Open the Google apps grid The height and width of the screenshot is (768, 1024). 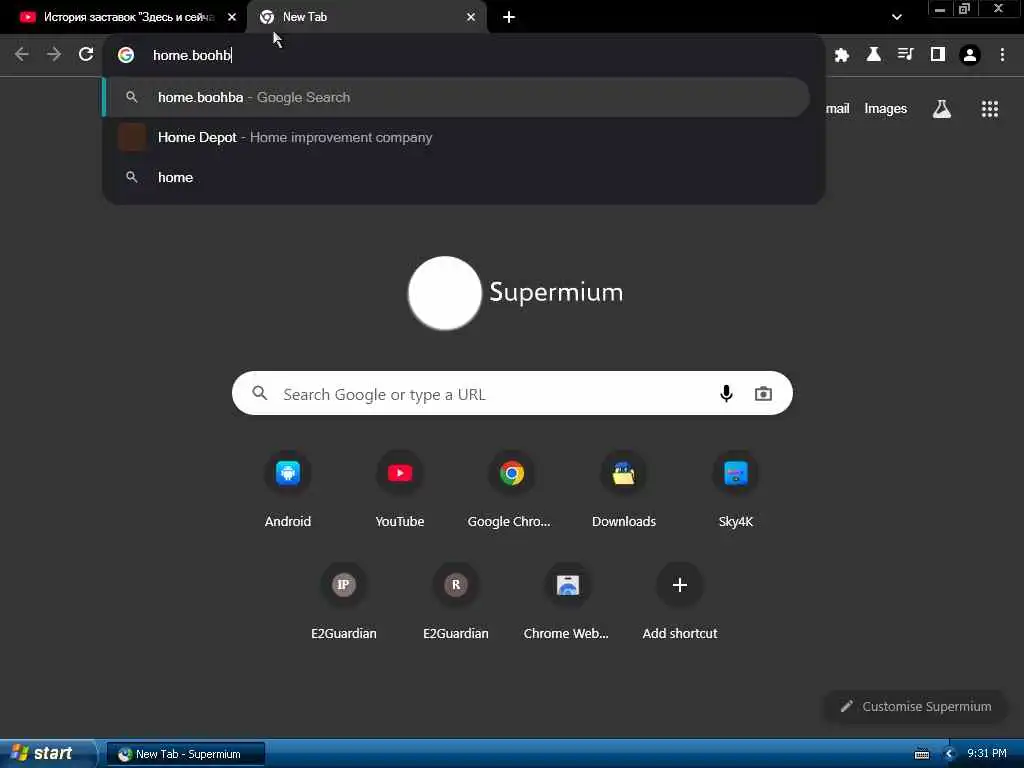click(989, 109)
